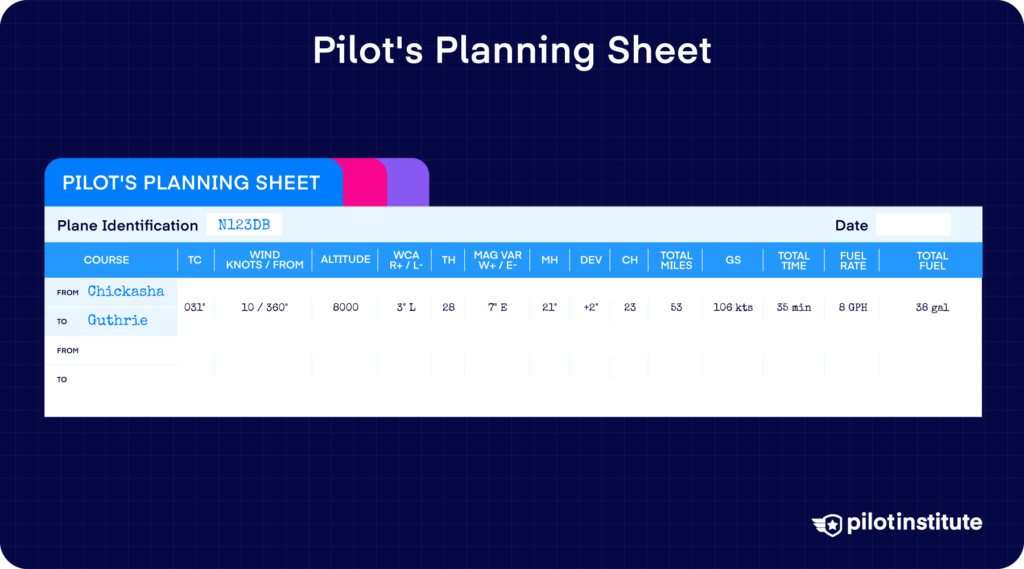Click the WIND KNOTS / FROM header
Screen dimensions: 1024x569
pos(264,260)
